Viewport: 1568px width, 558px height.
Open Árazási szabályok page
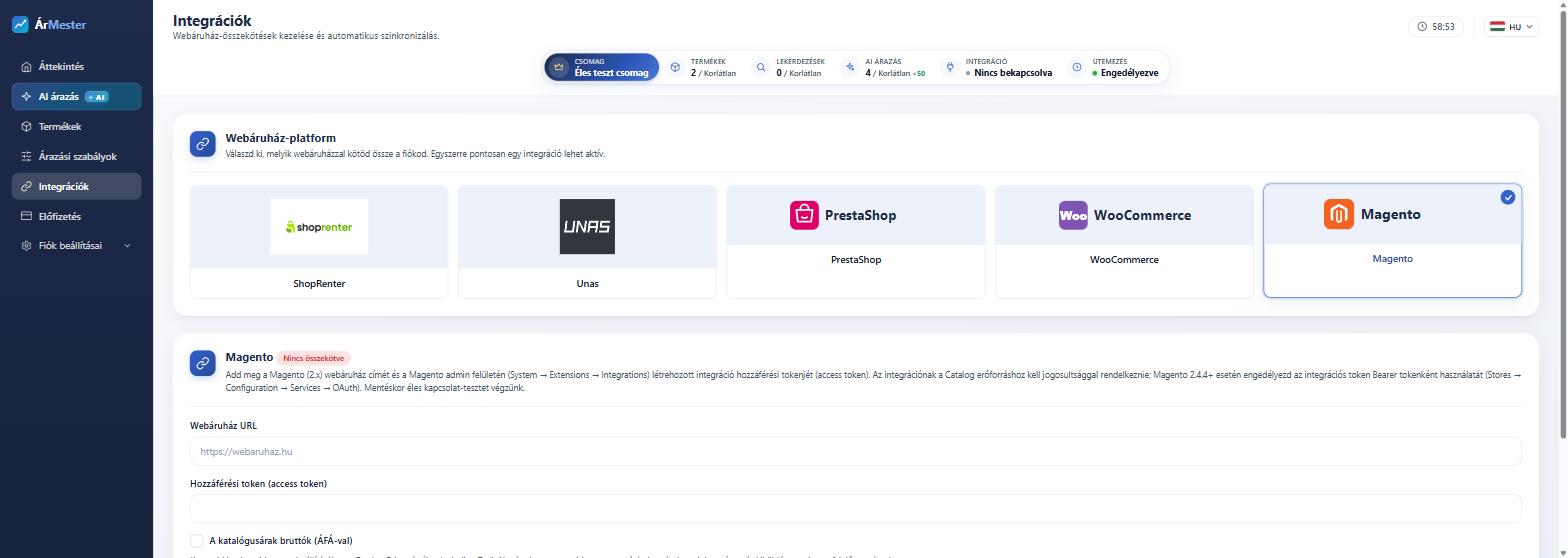(x=76, y=156)
